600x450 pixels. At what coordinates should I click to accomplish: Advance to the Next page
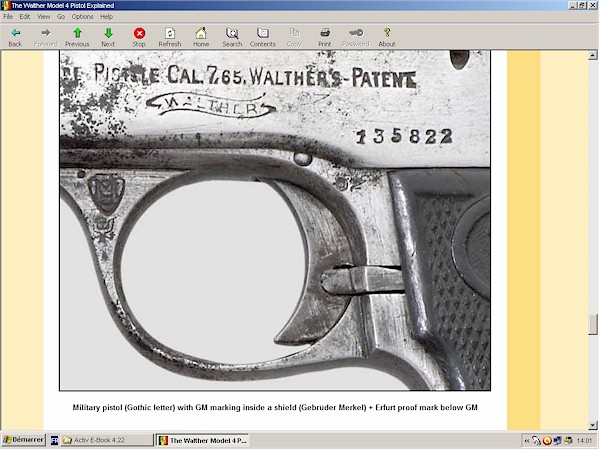pos(108,37)
